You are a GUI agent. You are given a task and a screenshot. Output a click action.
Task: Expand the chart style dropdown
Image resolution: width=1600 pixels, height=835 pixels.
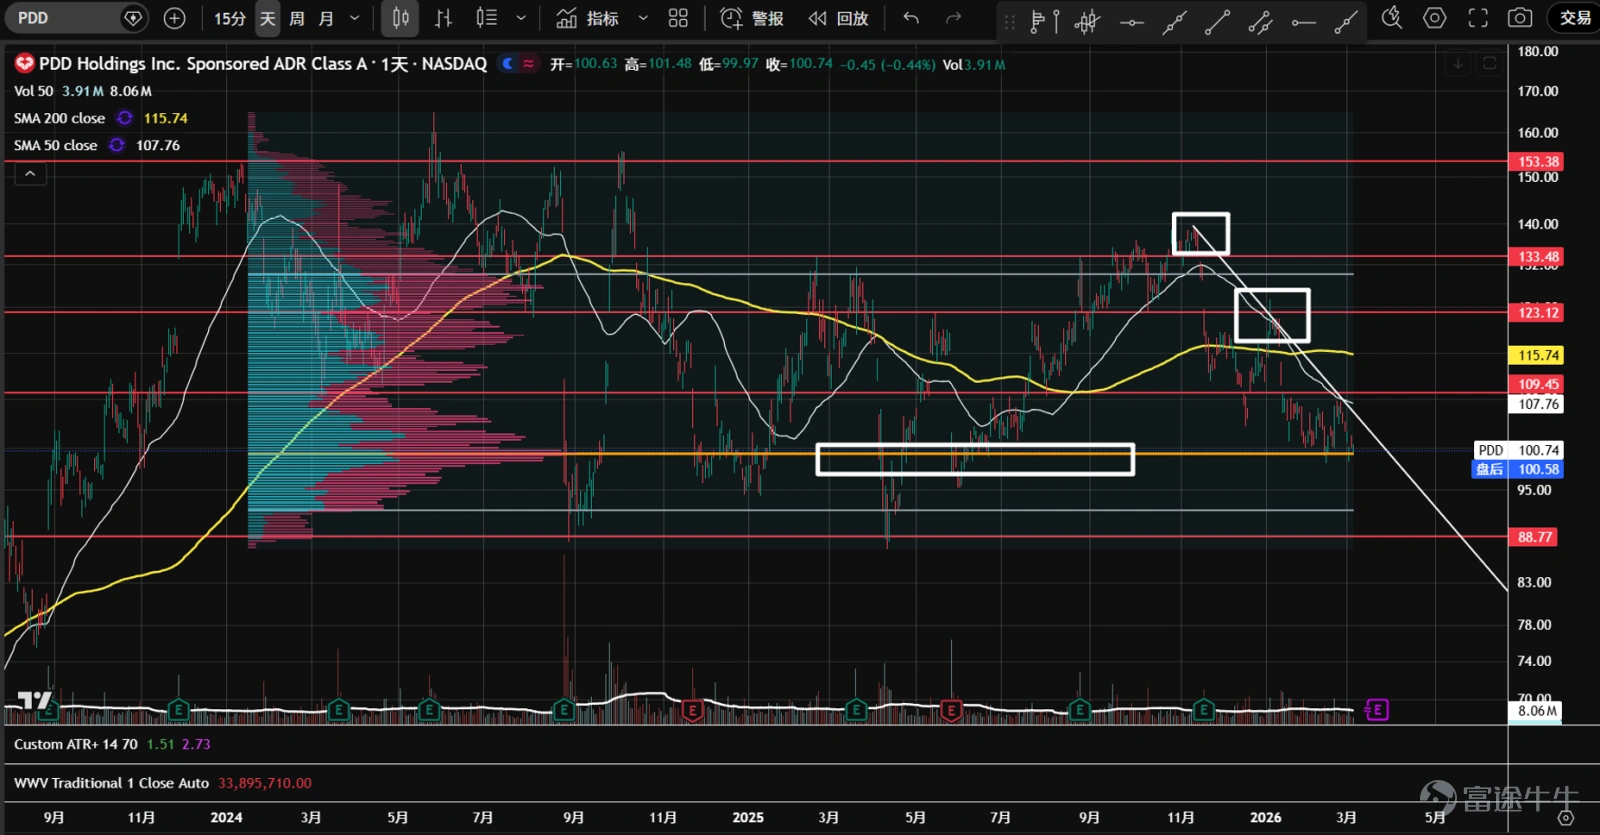coord(521,18)
